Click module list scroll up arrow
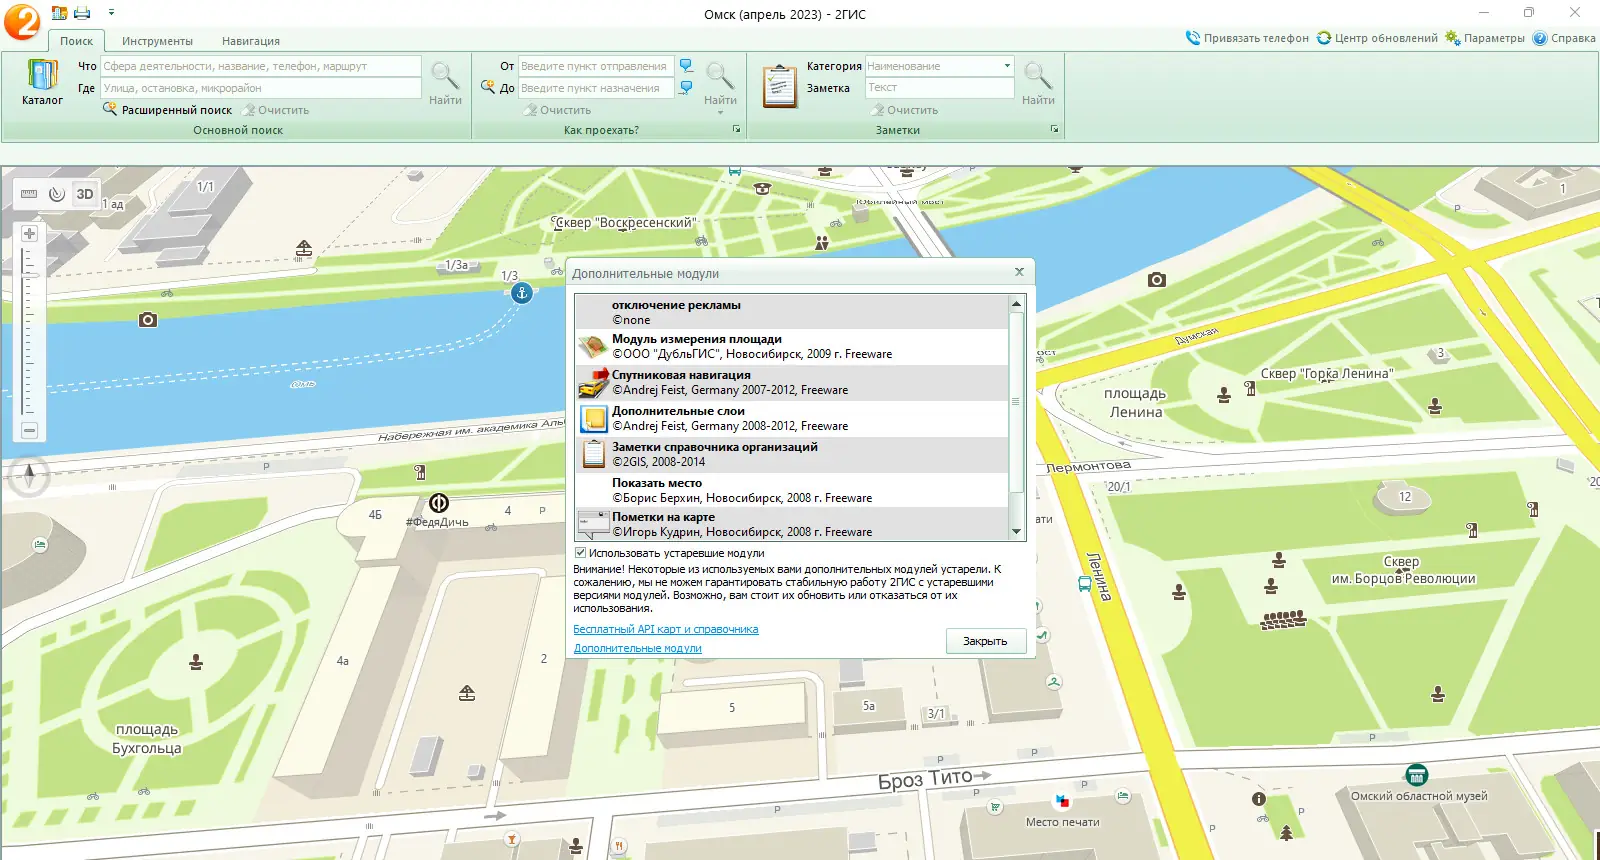 (x=1017, y=303)
